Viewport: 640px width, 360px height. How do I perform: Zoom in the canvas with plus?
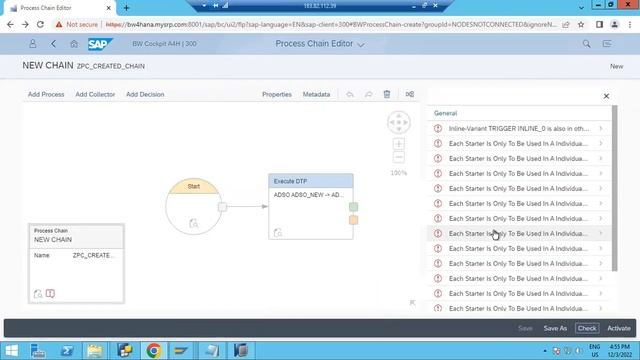coord(399,144)
